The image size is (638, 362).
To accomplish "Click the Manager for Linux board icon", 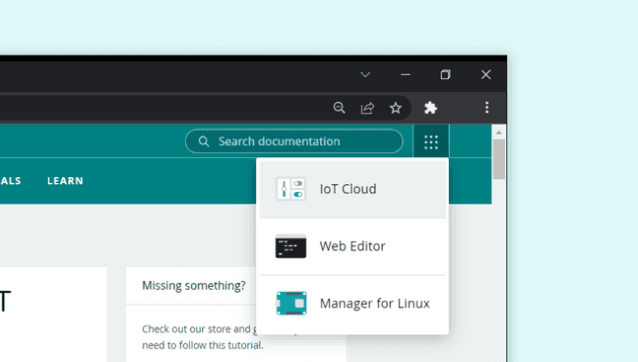I will 291,303.
